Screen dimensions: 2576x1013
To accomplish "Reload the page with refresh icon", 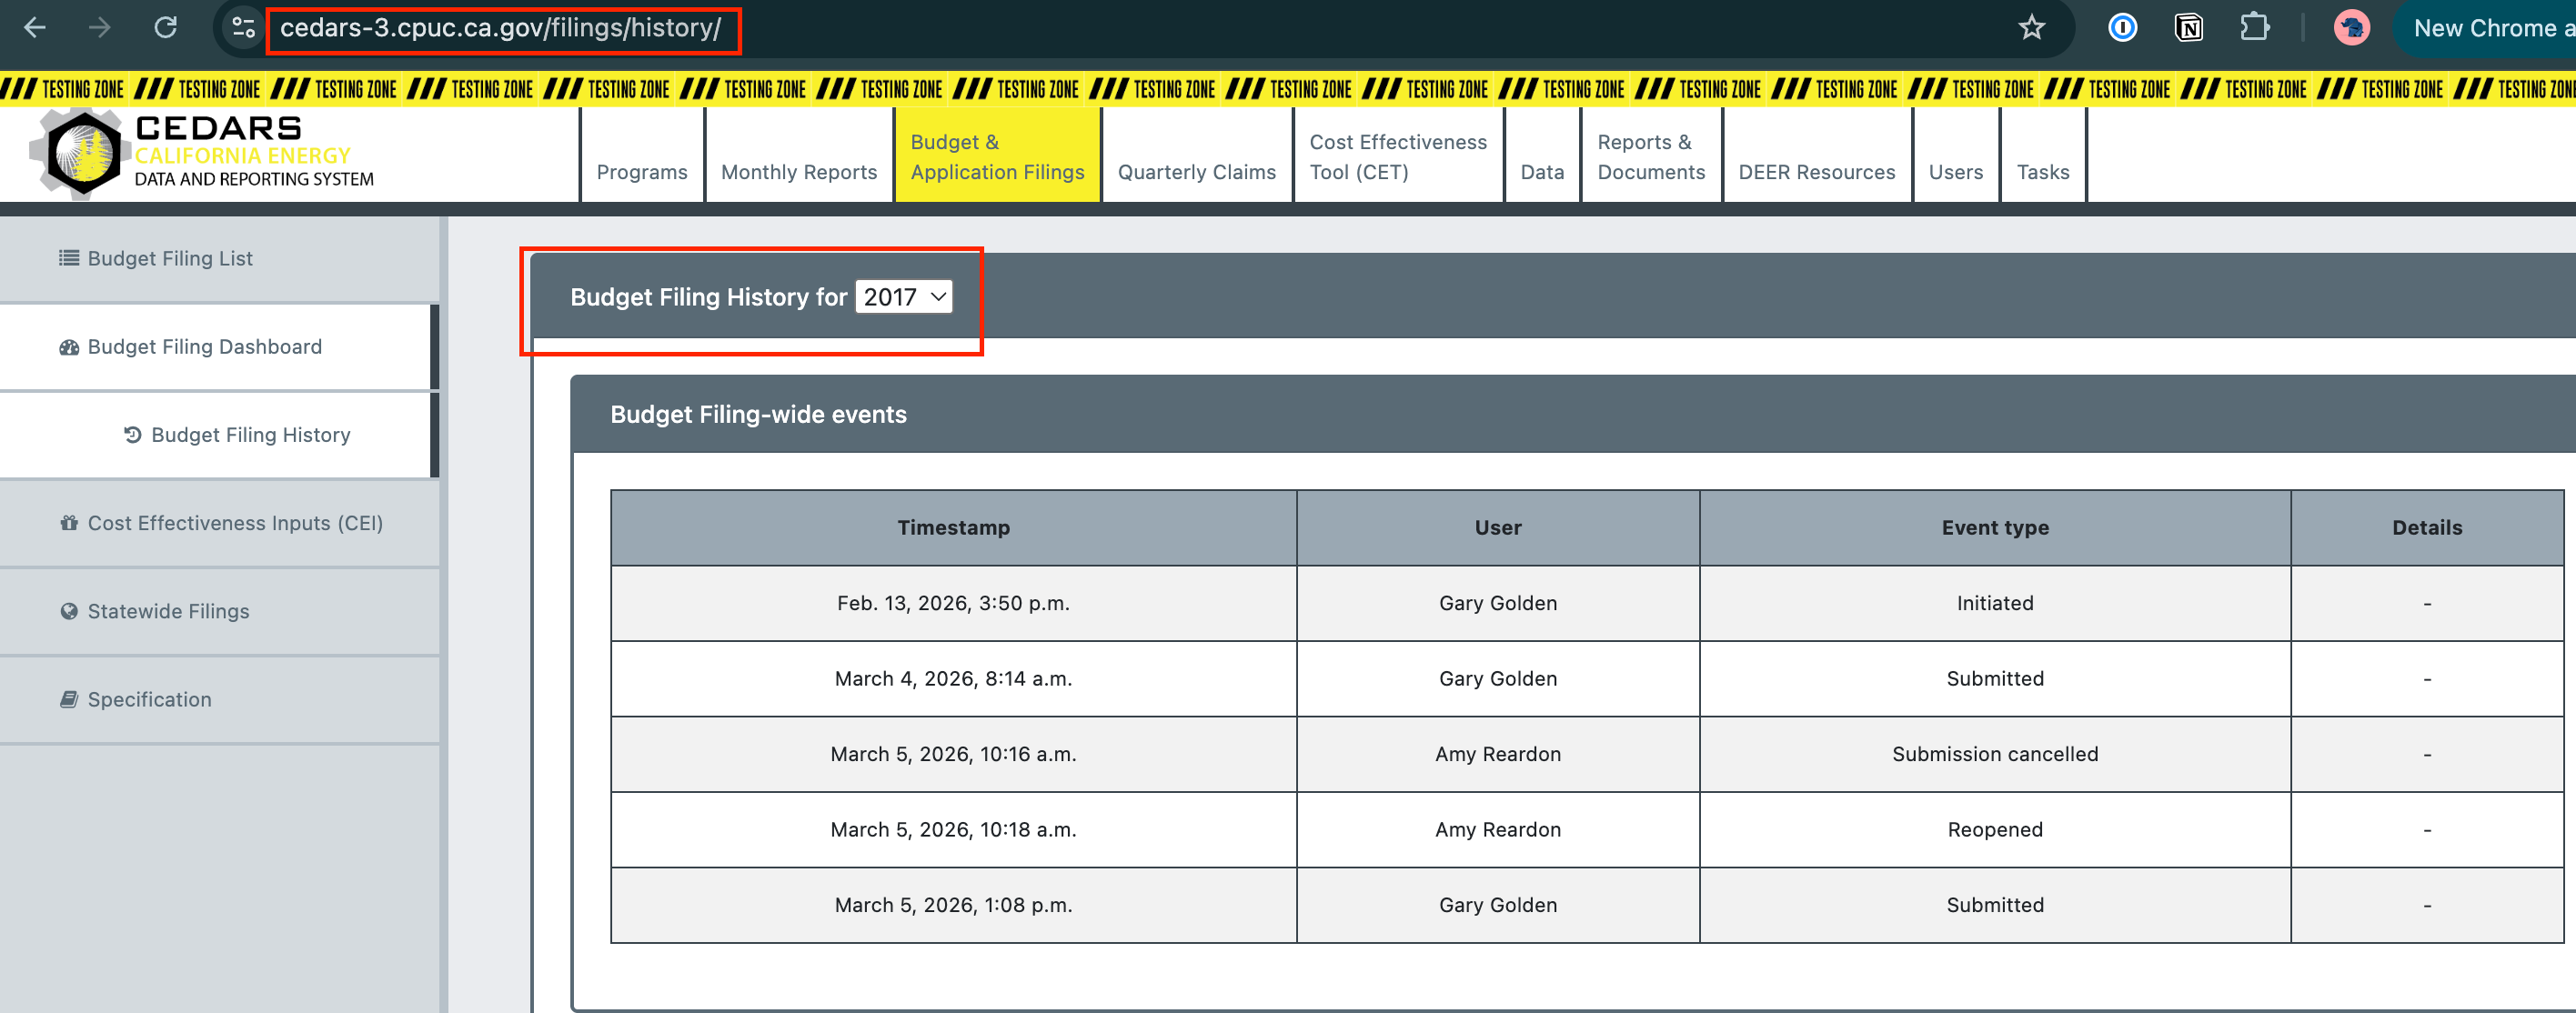I will tap(166, 28).
